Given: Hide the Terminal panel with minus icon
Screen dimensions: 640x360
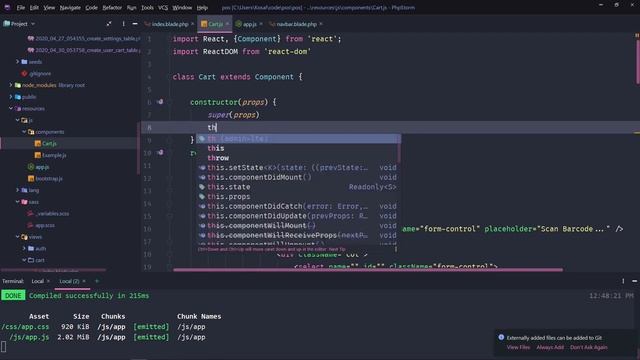Looking at the screenshot, I should tap(634, 281).
